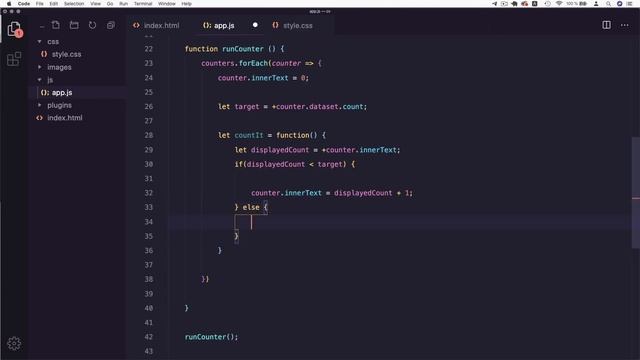Open the Terminal menu
The image size is (640, 360).
coord(143,4)
